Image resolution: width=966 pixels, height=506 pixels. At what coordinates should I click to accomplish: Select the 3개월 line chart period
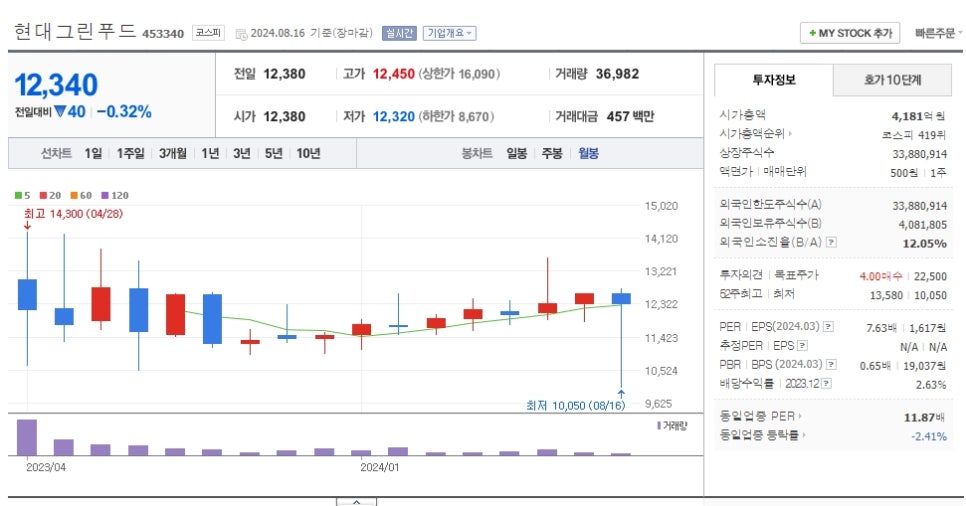(x=172, y=153)
